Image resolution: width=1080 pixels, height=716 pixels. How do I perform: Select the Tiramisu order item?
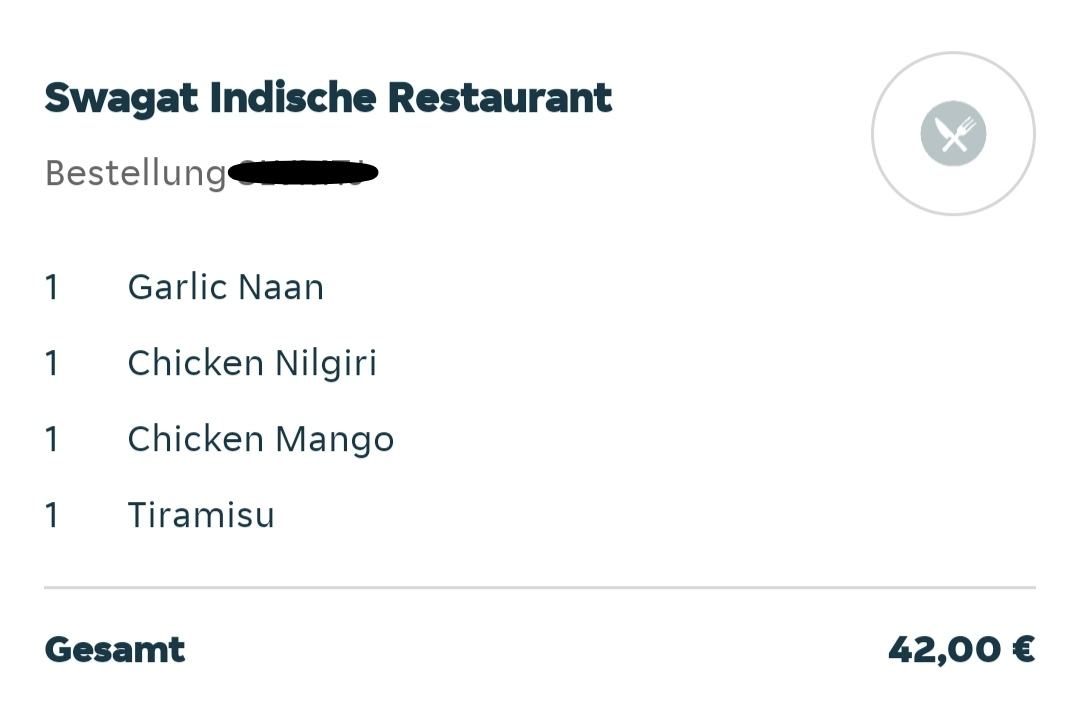click(x=201, y=515)
